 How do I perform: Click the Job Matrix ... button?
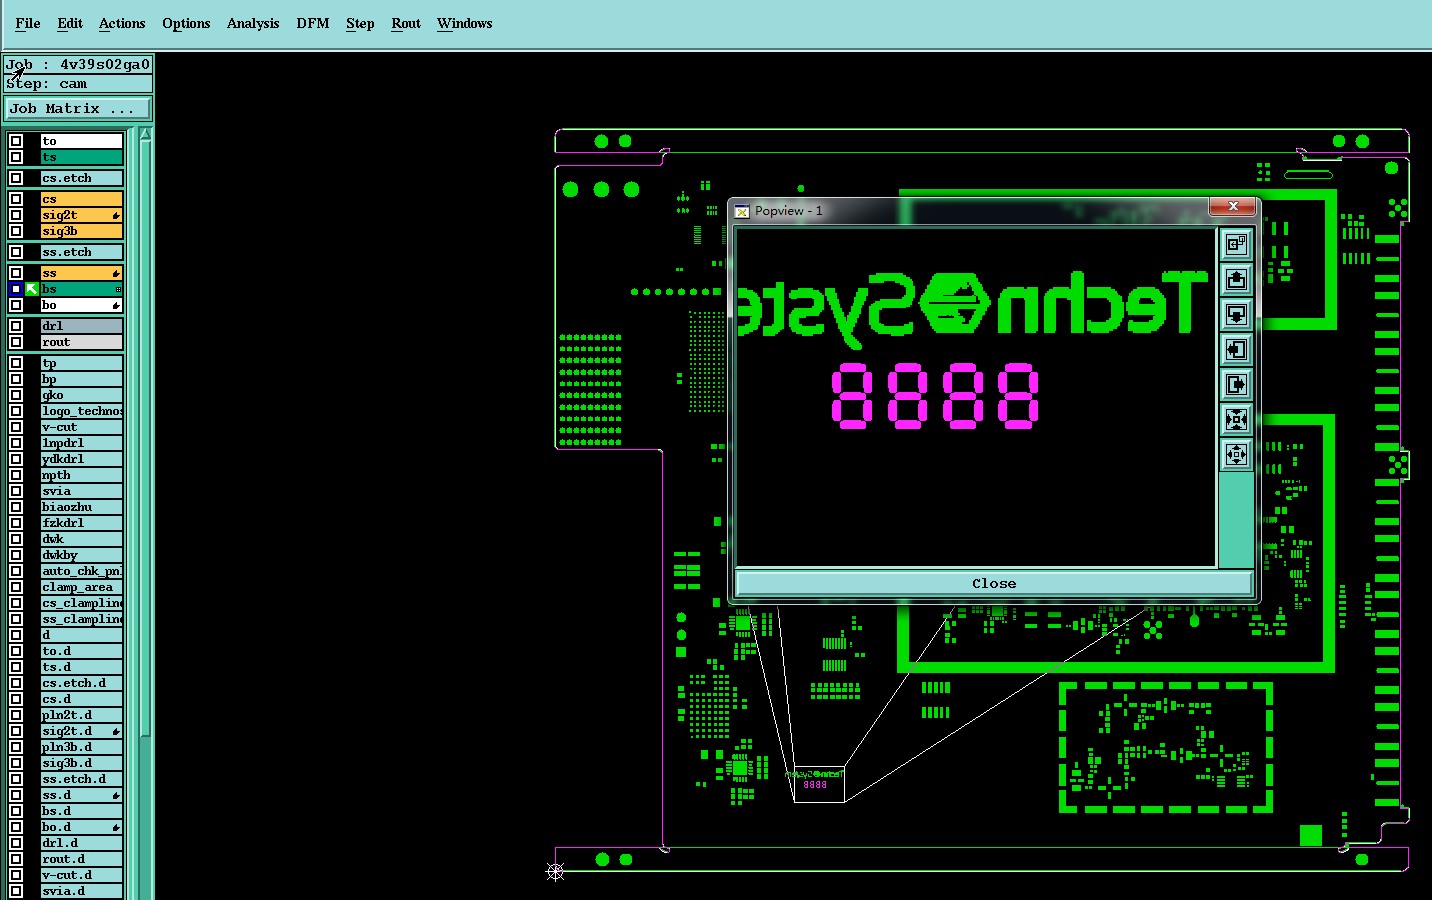[x=79, y=108]
